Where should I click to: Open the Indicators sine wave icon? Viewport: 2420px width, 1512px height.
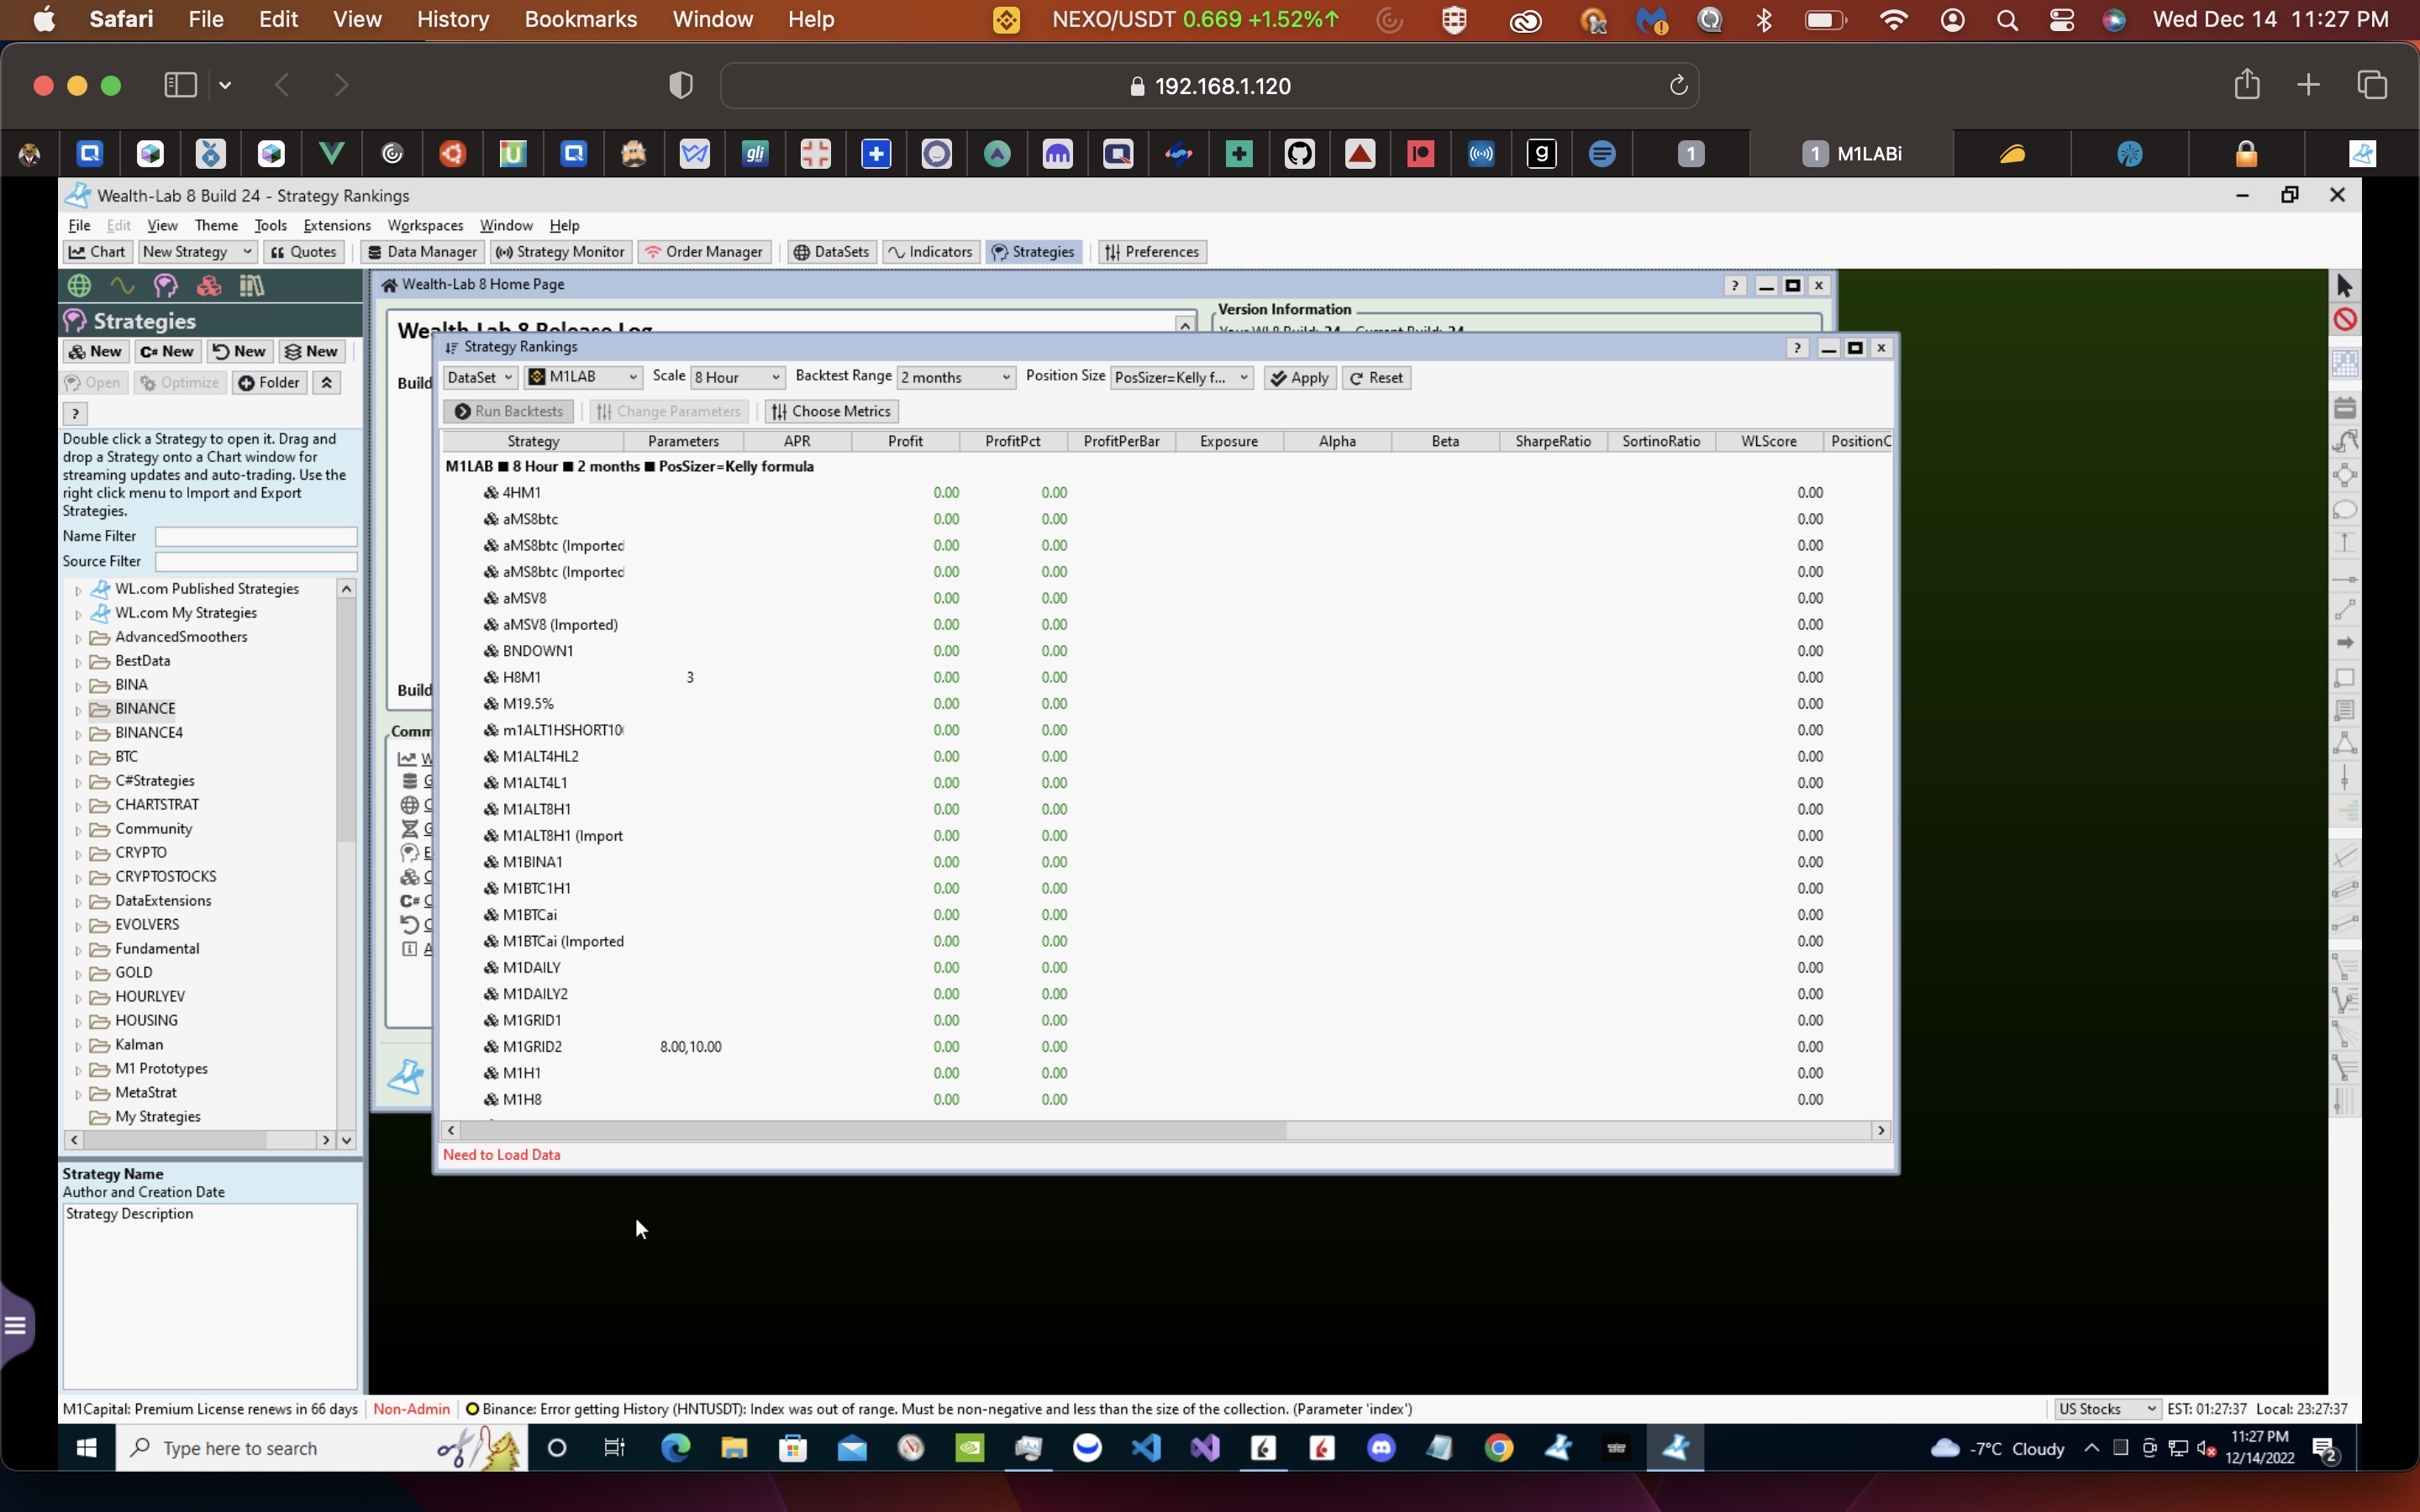click(x=122, y=286)
